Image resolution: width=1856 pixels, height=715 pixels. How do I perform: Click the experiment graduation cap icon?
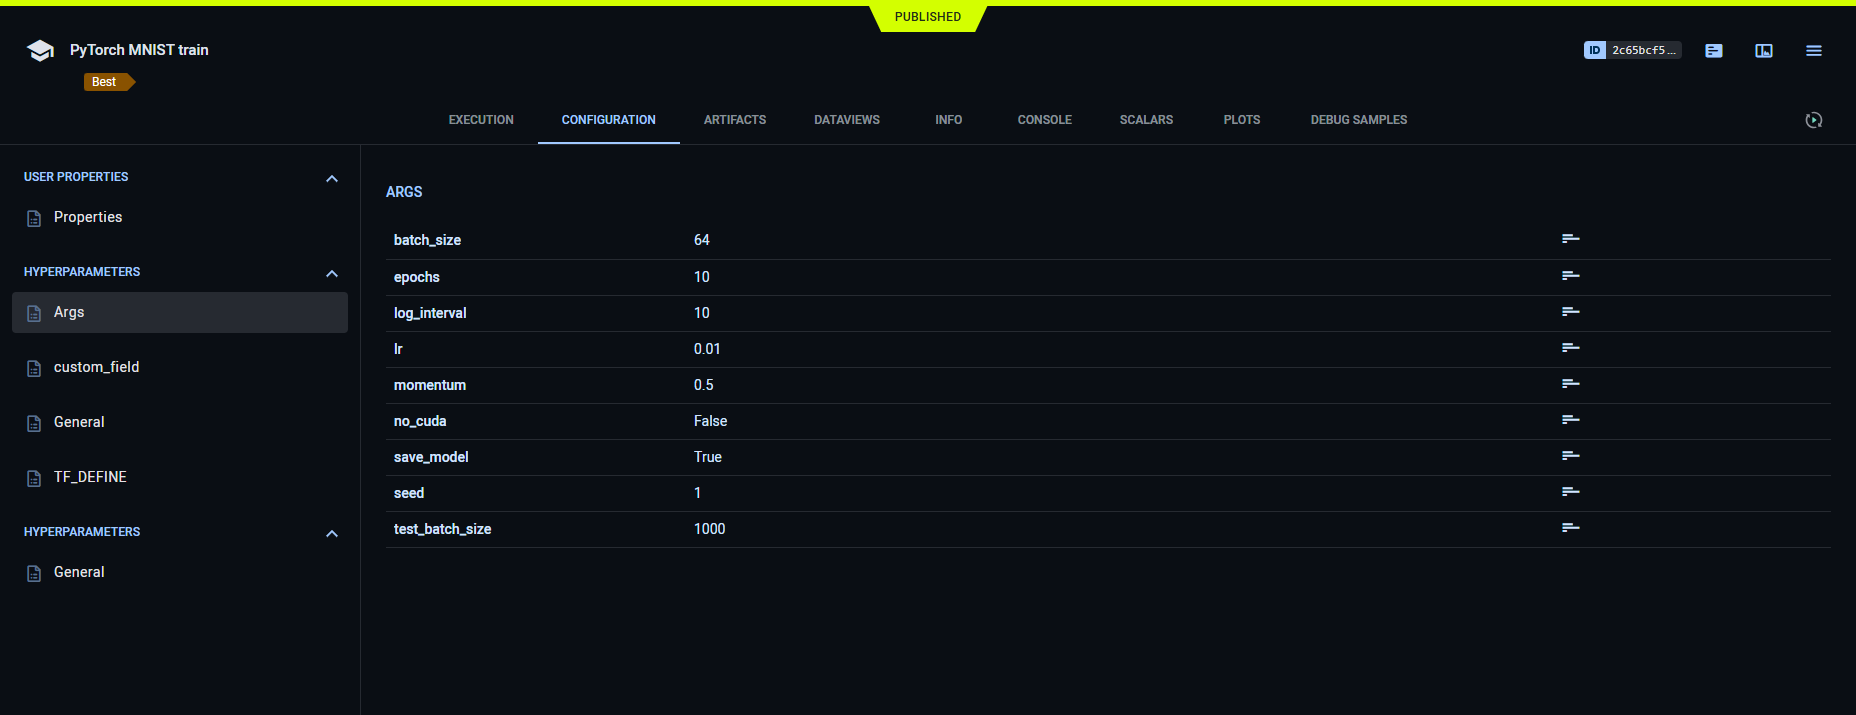pos(40,51)
